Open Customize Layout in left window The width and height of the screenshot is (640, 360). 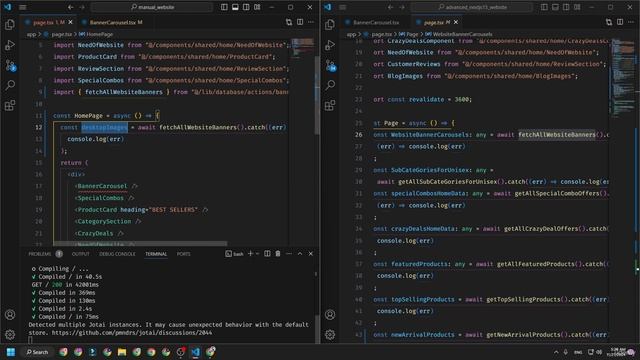[x=257, y=7]
